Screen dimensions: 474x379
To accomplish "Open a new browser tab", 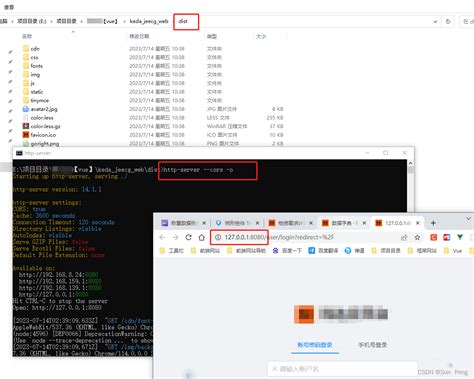I will [x=433, y=223].
